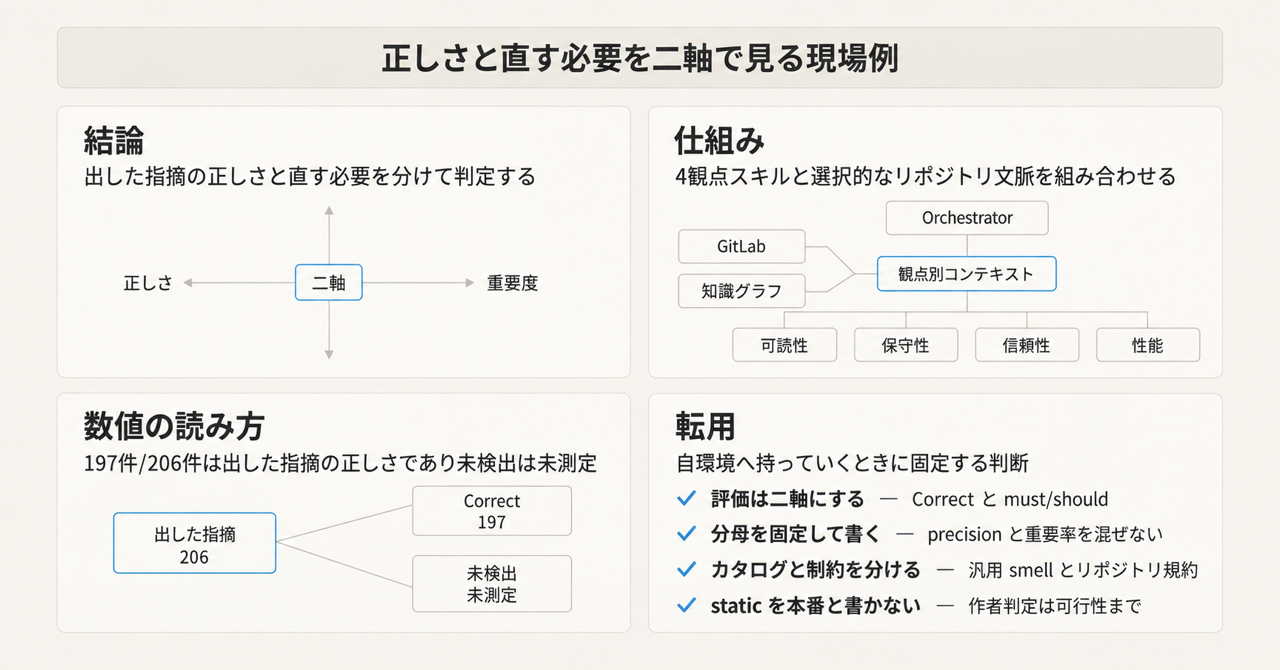
Task: Click the checkmark beside static を本番と書かない
Action: pyautogui.click(x=686, y=605)
